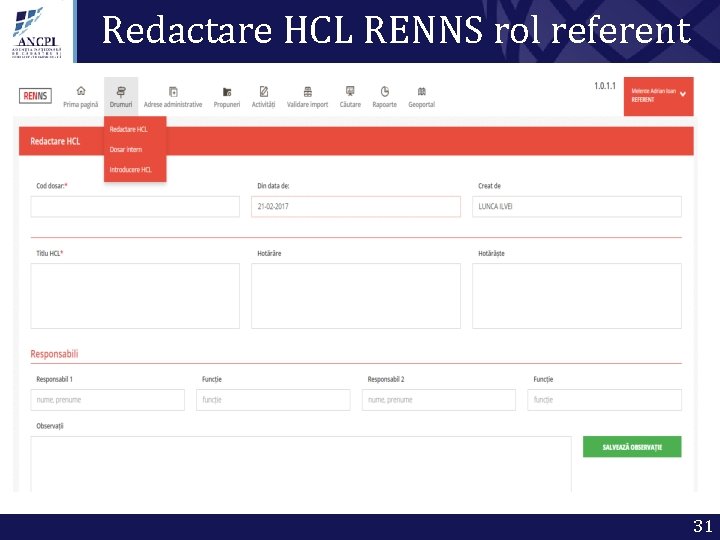Click the Responsabil 2 name field
This screenshot has width=720, height=540.
(439, 400)
